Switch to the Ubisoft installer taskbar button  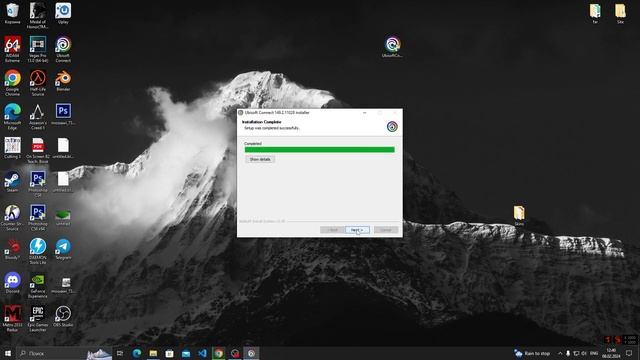(x=251, y=353)
